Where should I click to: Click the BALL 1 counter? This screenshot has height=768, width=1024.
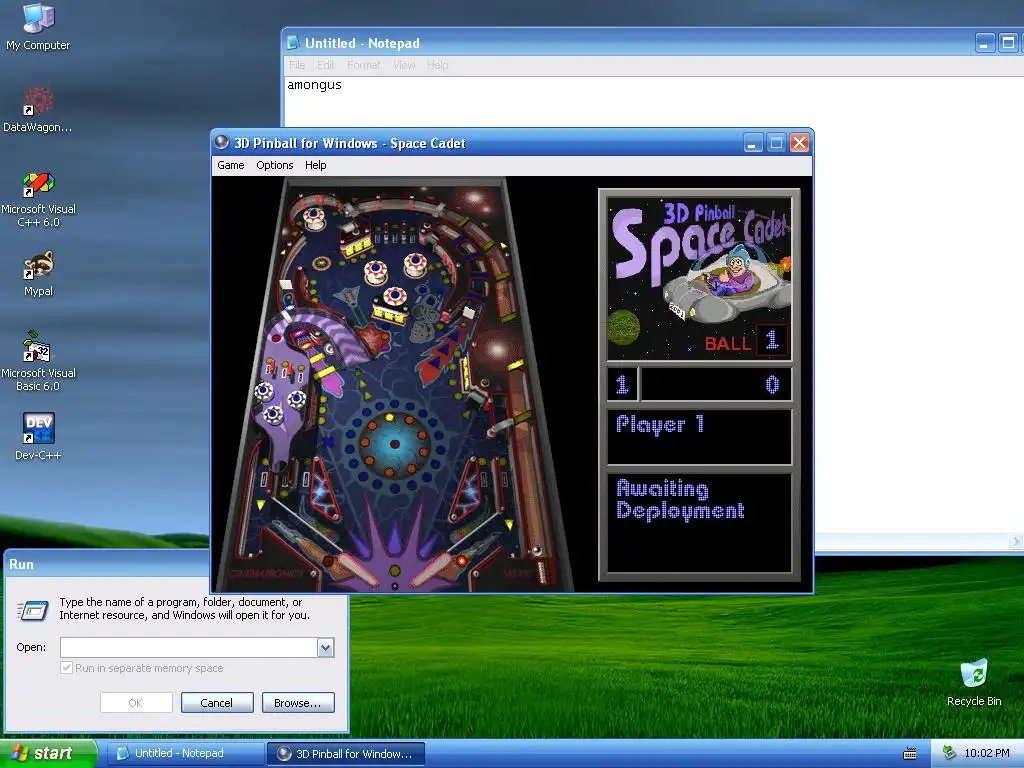[x=746, y=342]
